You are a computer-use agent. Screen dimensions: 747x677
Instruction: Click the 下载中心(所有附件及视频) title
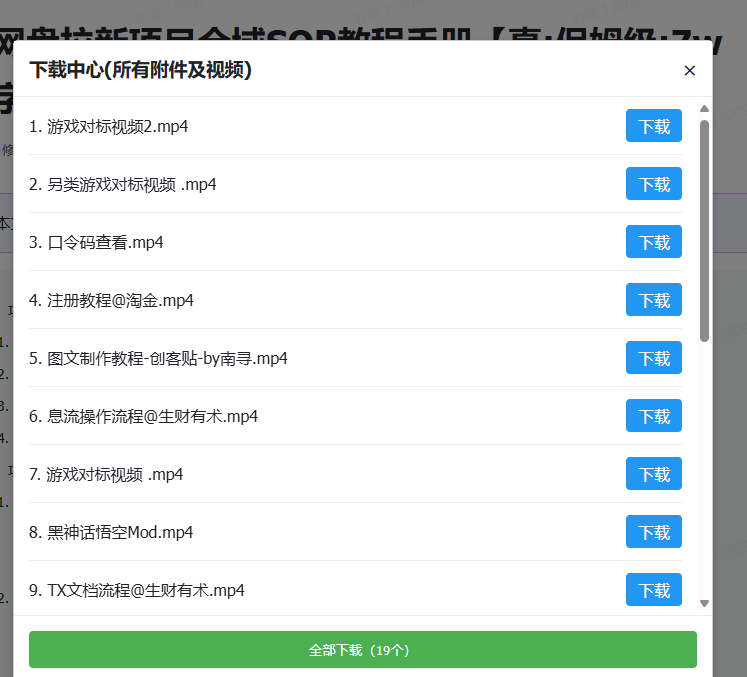tap(140, 70)
